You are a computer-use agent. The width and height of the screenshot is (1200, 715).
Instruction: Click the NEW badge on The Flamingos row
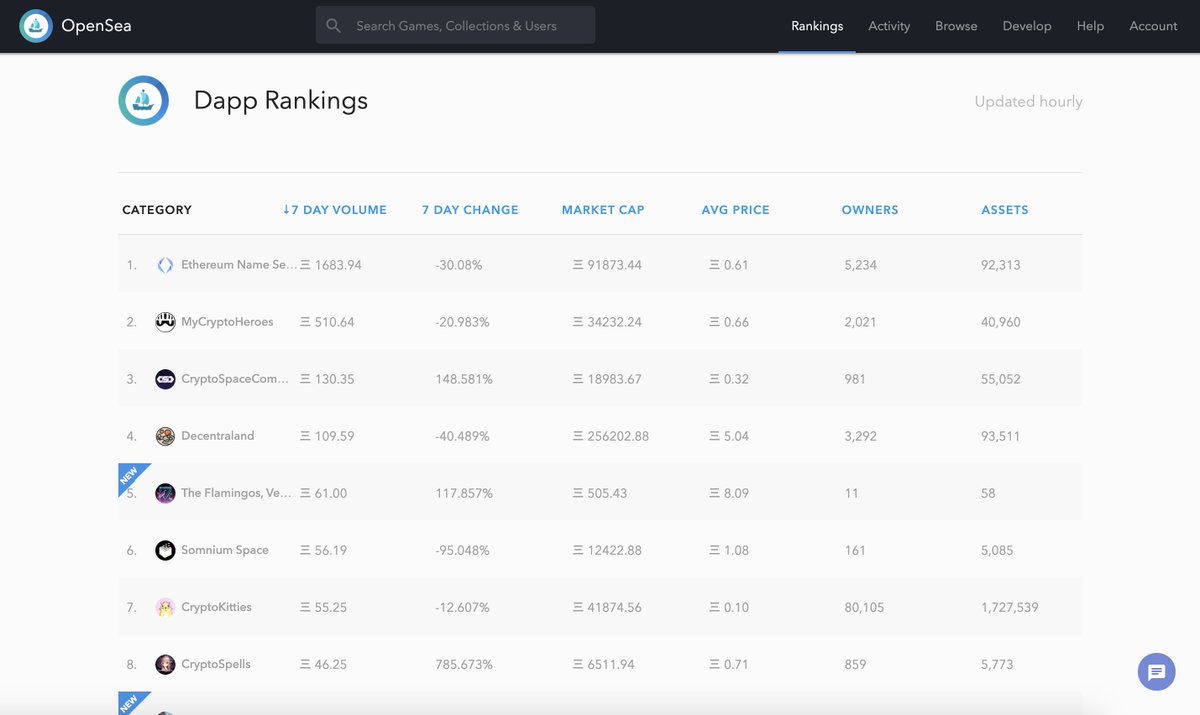click(131, 477)
